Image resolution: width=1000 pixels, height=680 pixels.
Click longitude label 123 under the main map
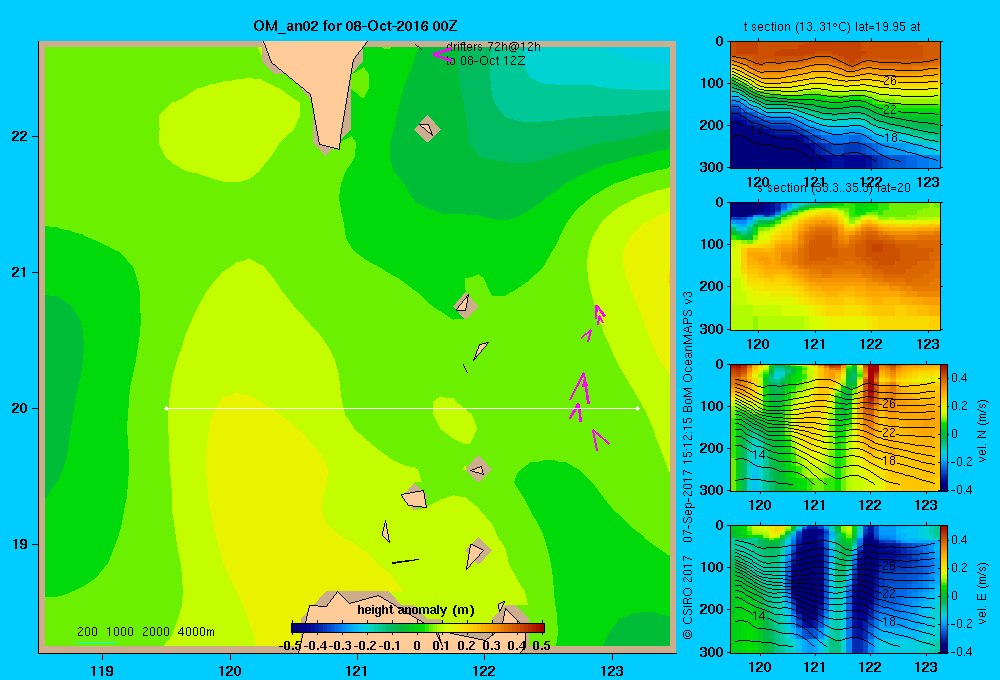(x=612, y=670)
